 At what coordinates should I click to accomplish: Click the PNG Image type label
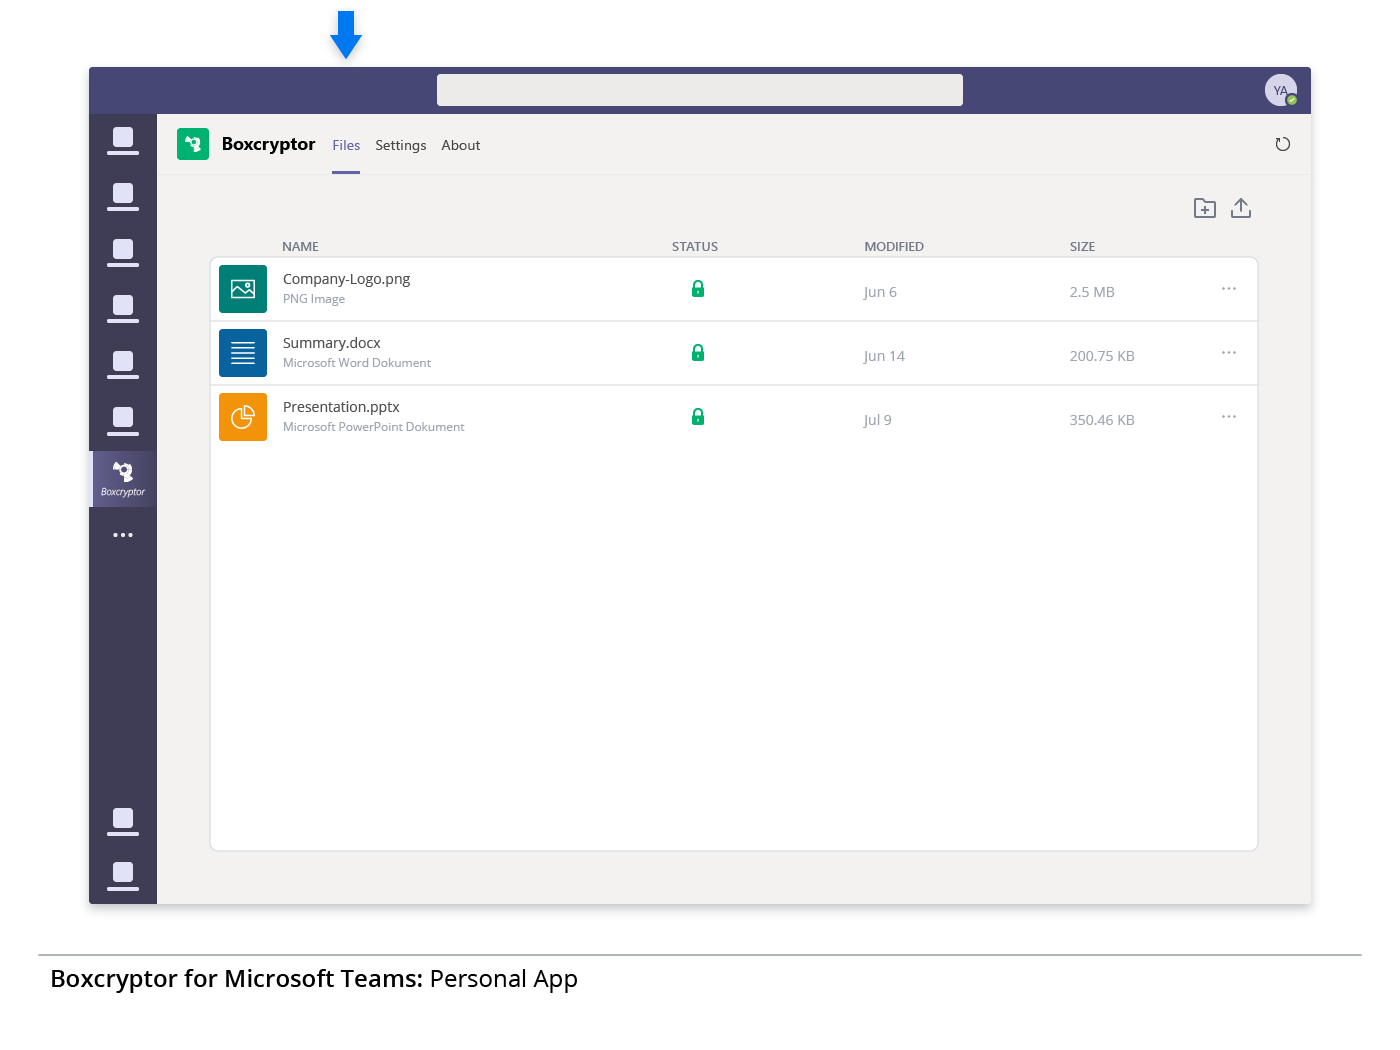pyautogui.click(x=314, y=299)
